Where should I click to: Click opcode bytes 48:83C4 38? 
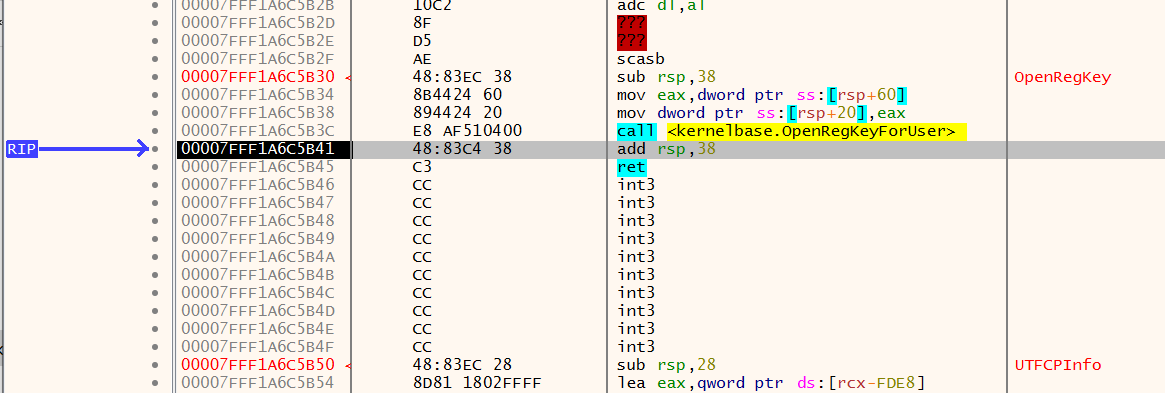tap(462, 149)
